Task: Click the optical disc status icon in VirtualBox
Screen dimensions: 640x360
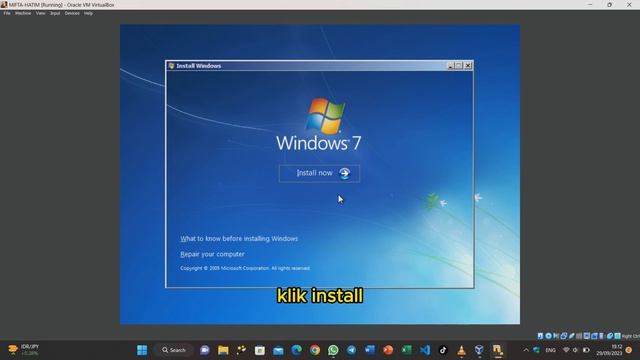Action: click(x=548, y=336)
